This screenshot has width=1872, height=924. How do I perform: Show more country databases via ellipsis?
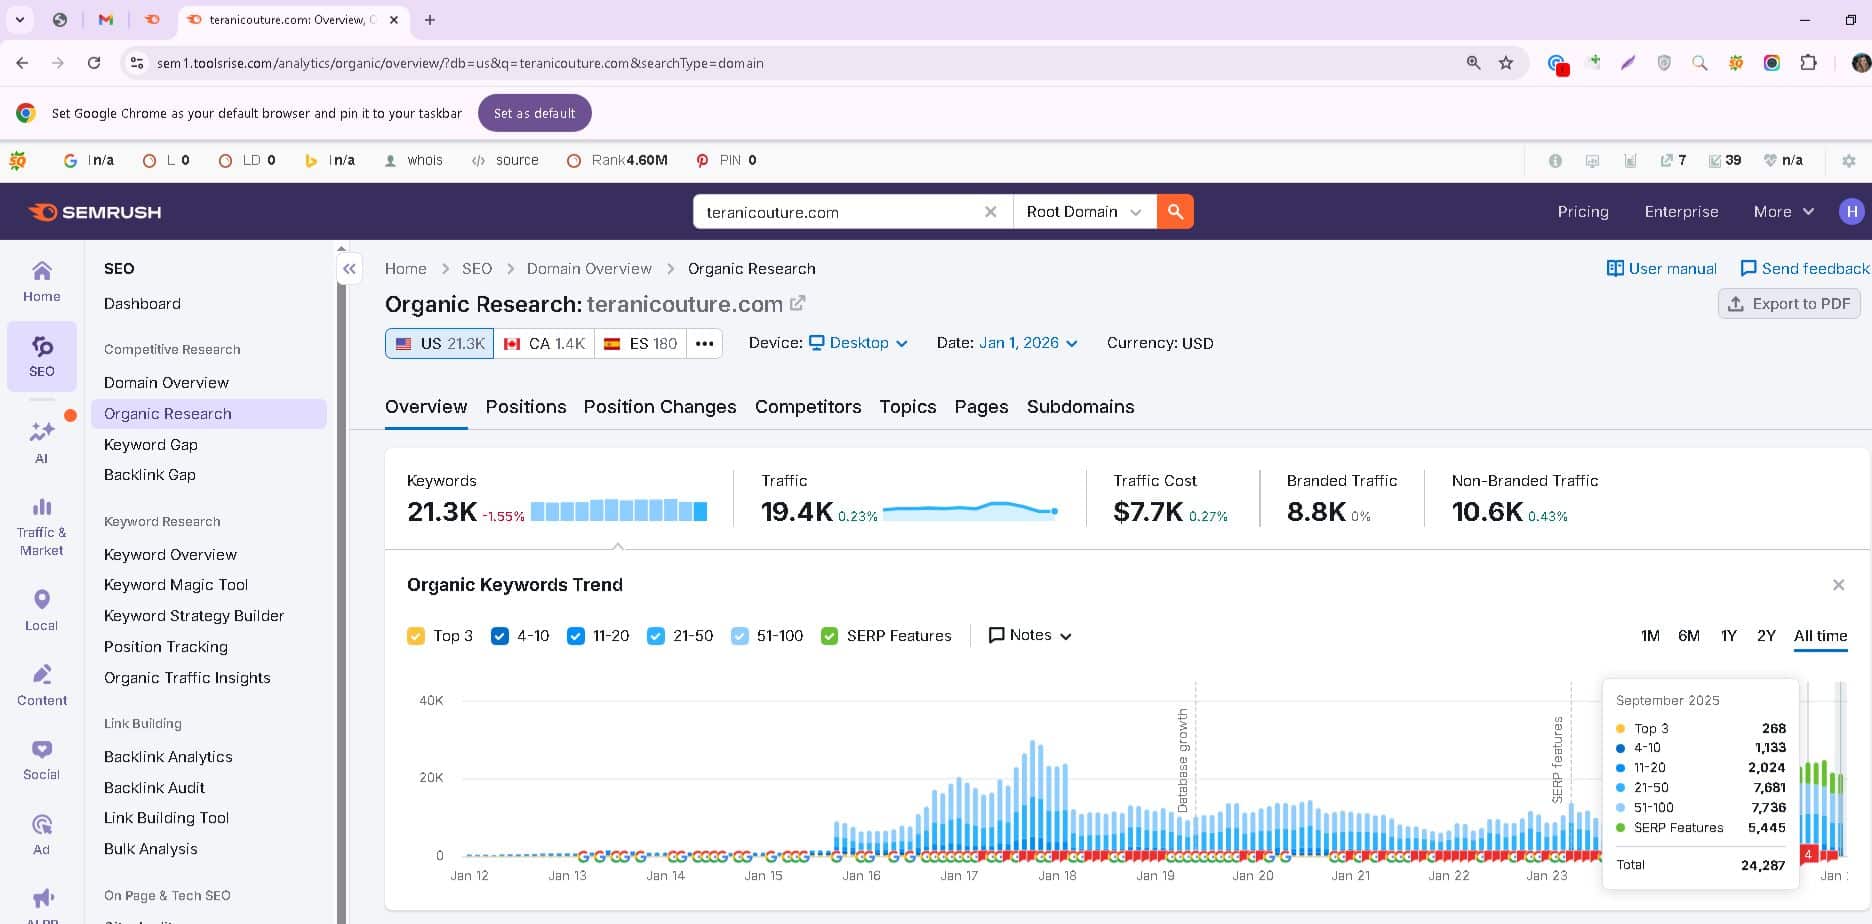705,343
